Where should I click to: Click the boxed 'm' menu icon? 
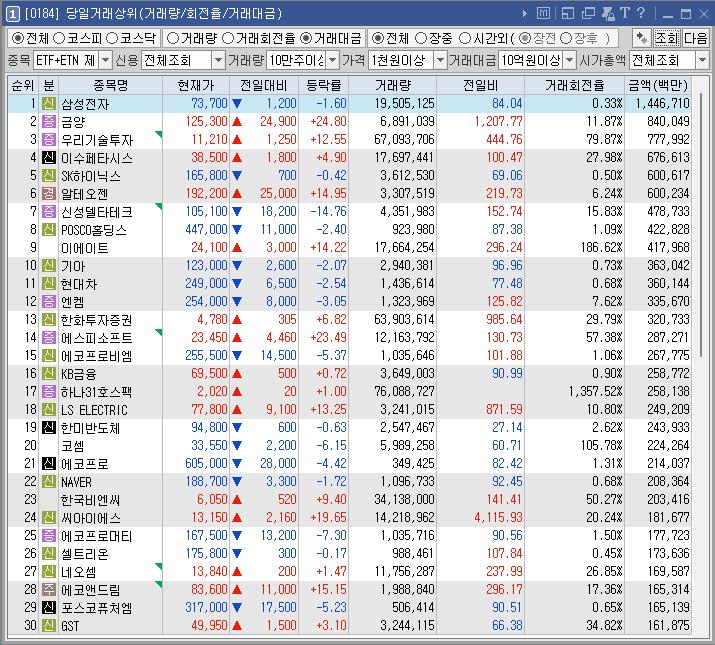[x=543, y=14]
